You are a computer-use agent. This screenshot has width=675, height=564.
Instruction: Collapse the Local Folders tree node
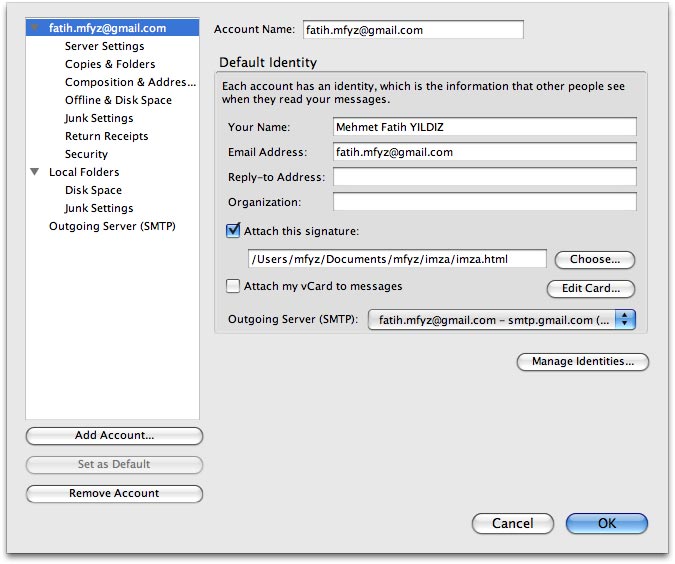coord(36,172)
